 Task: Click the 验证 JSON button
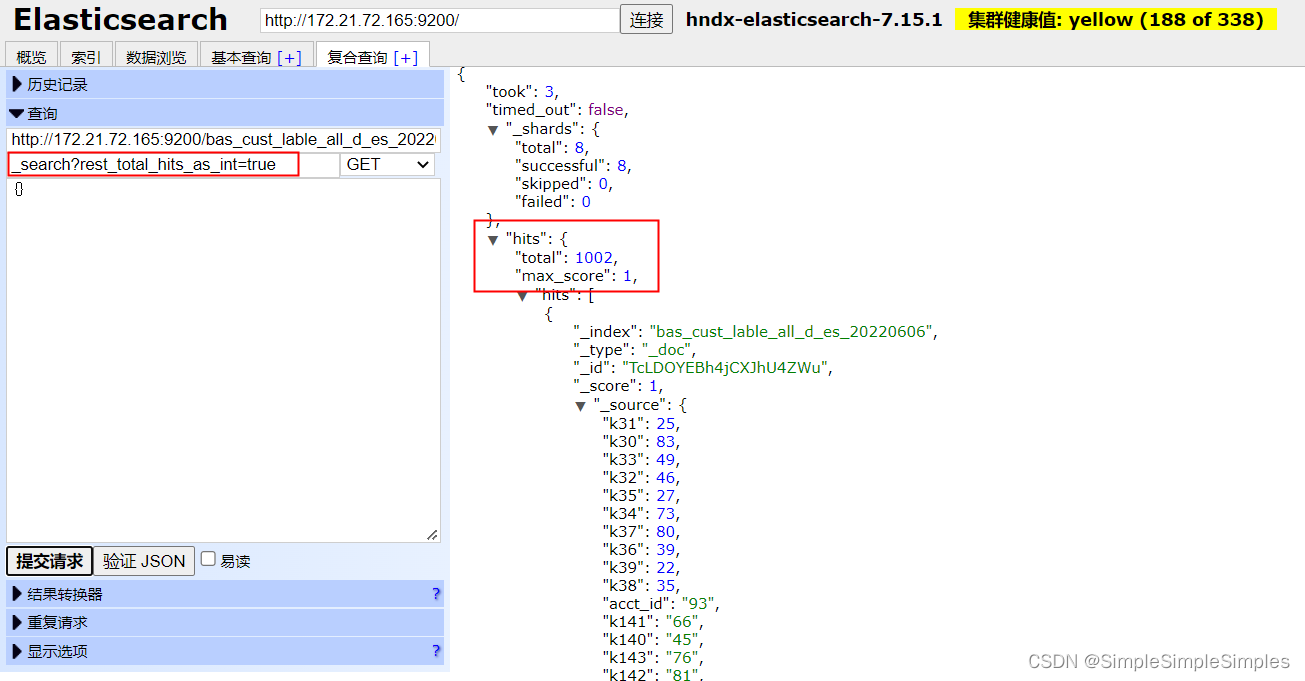point(143,560)
